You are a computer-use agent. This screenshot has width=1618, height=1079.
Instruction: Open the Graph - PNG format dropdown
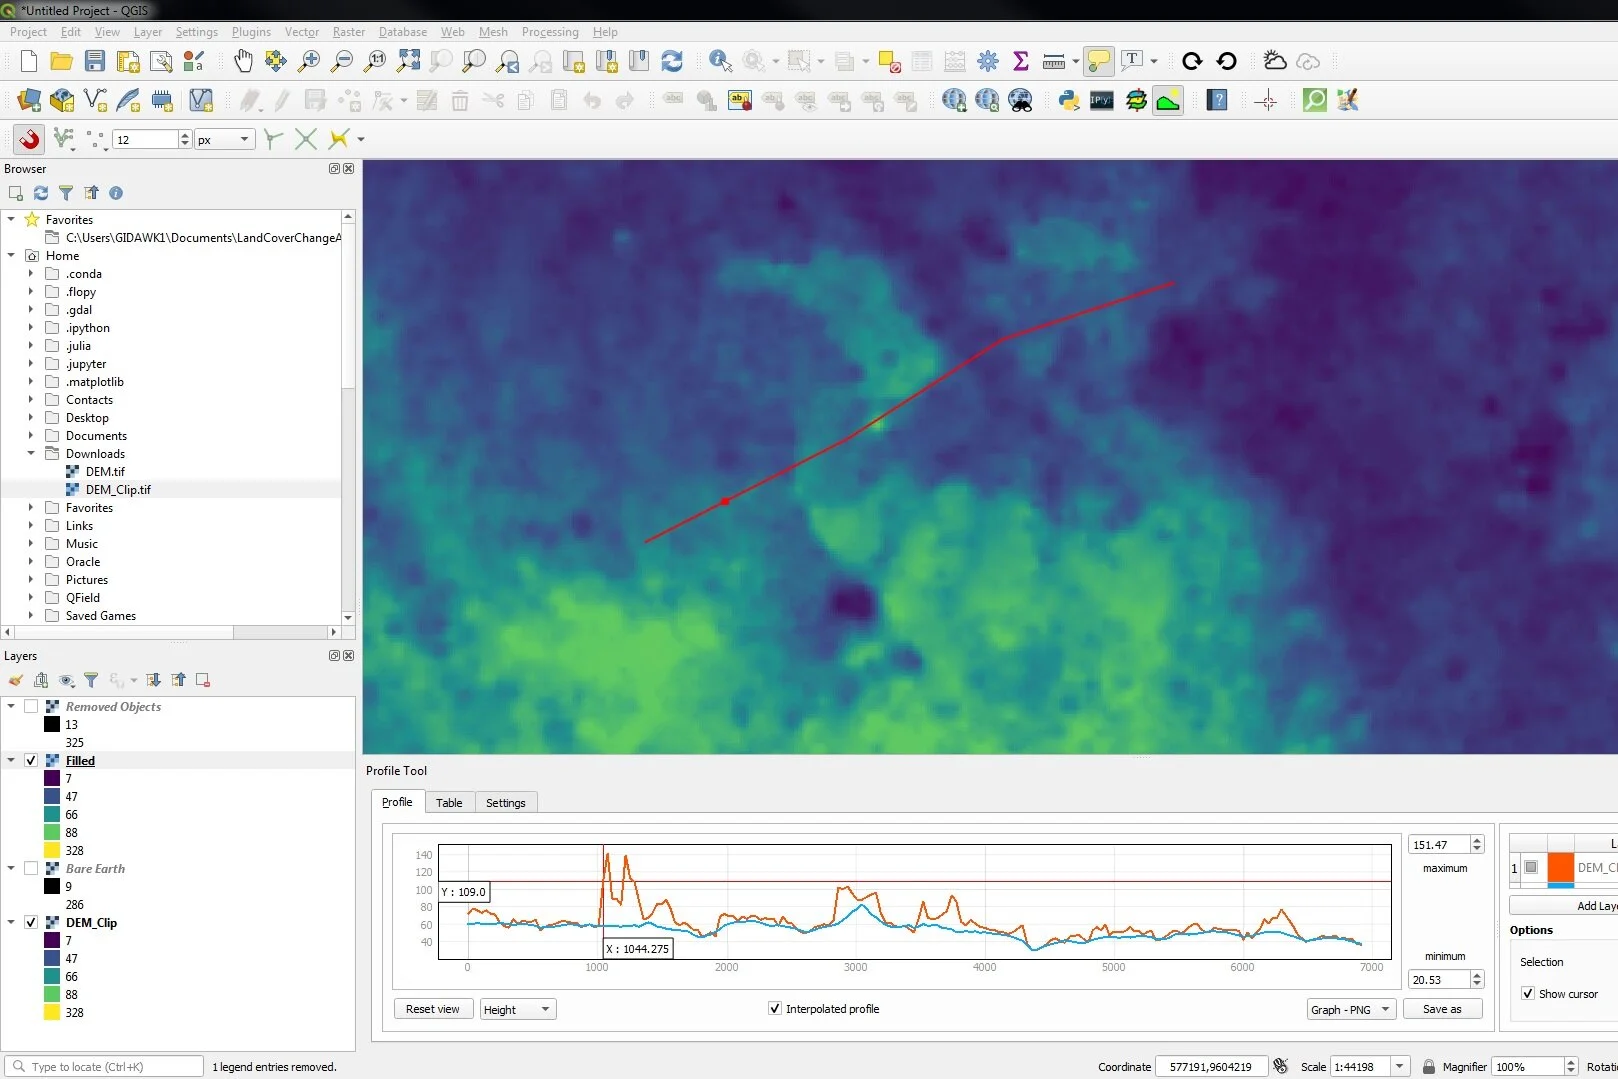[1350, 1009]
